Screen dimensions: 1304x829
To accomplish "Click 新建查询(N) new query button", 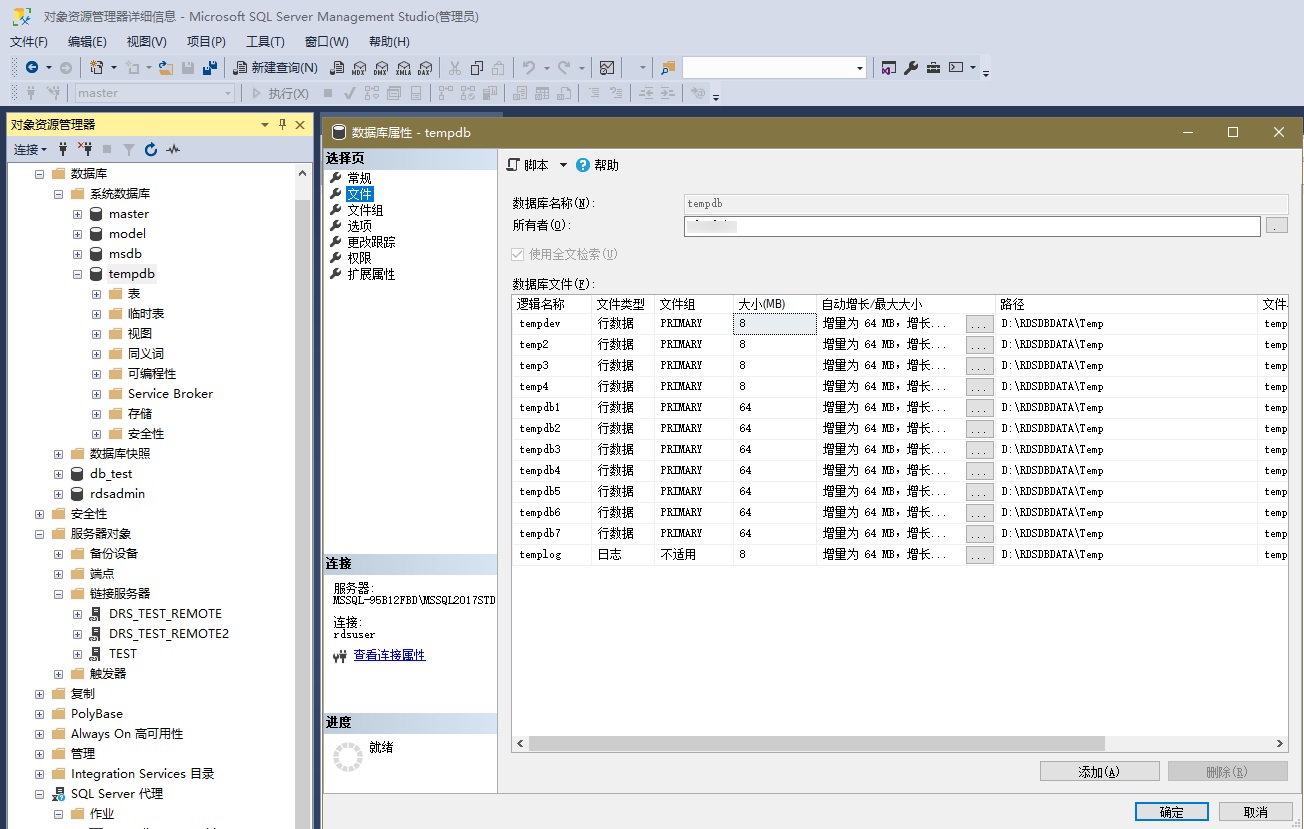I will tap(275, 68).
